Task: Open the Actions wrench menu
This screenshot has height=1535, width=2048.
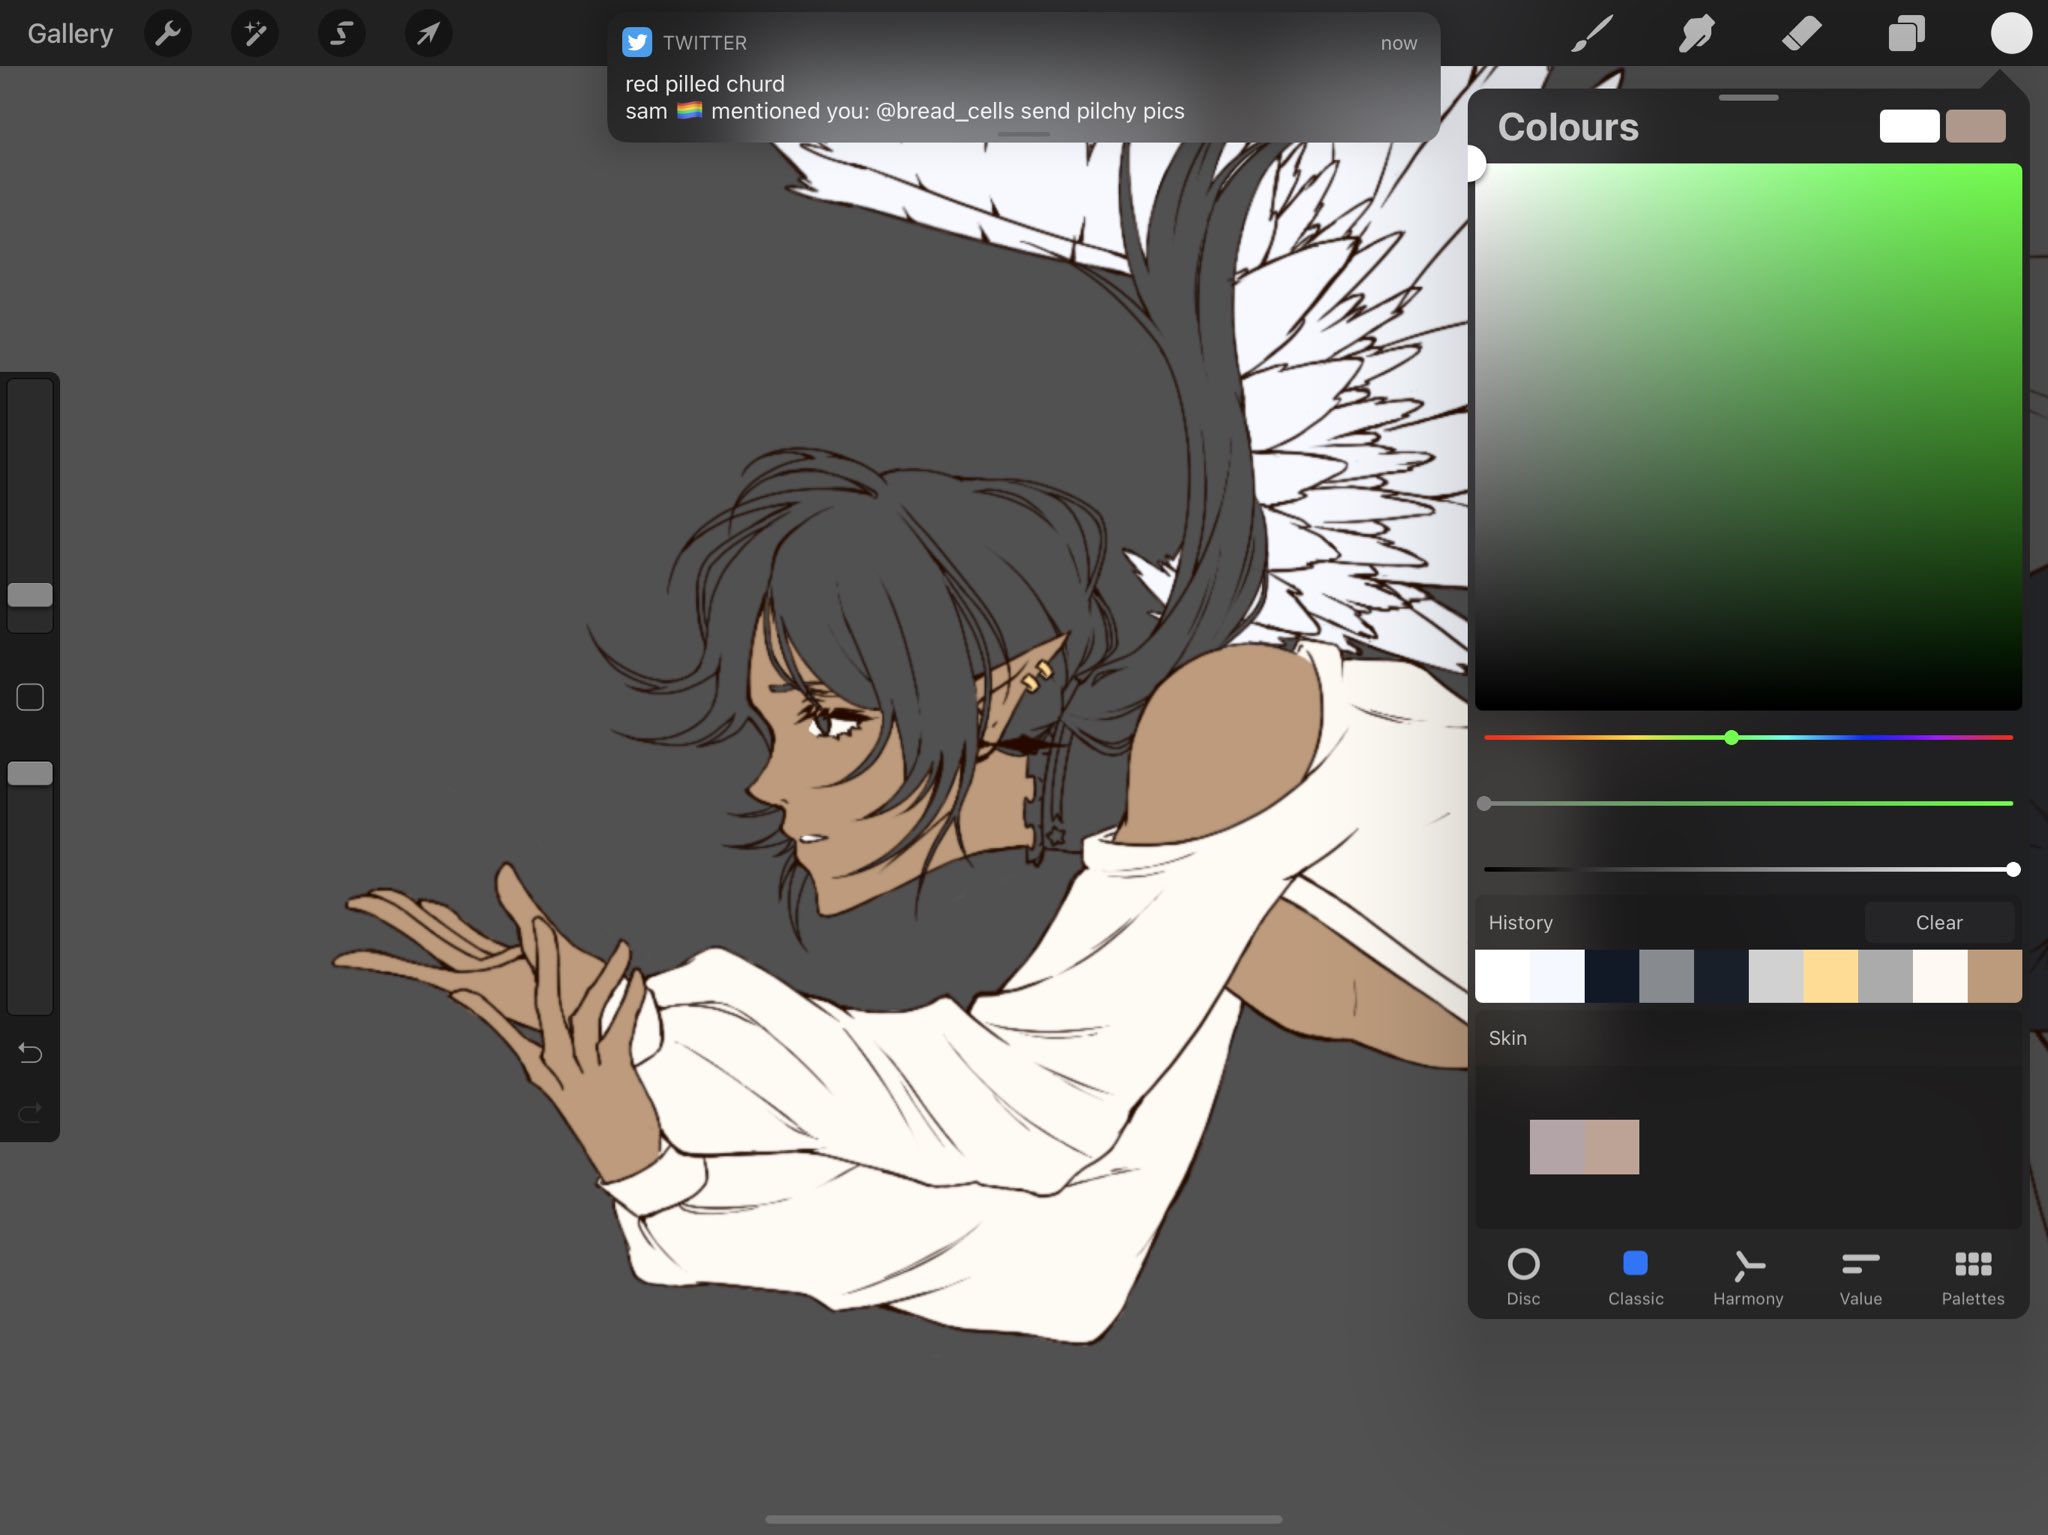Action: click(168, 34)
